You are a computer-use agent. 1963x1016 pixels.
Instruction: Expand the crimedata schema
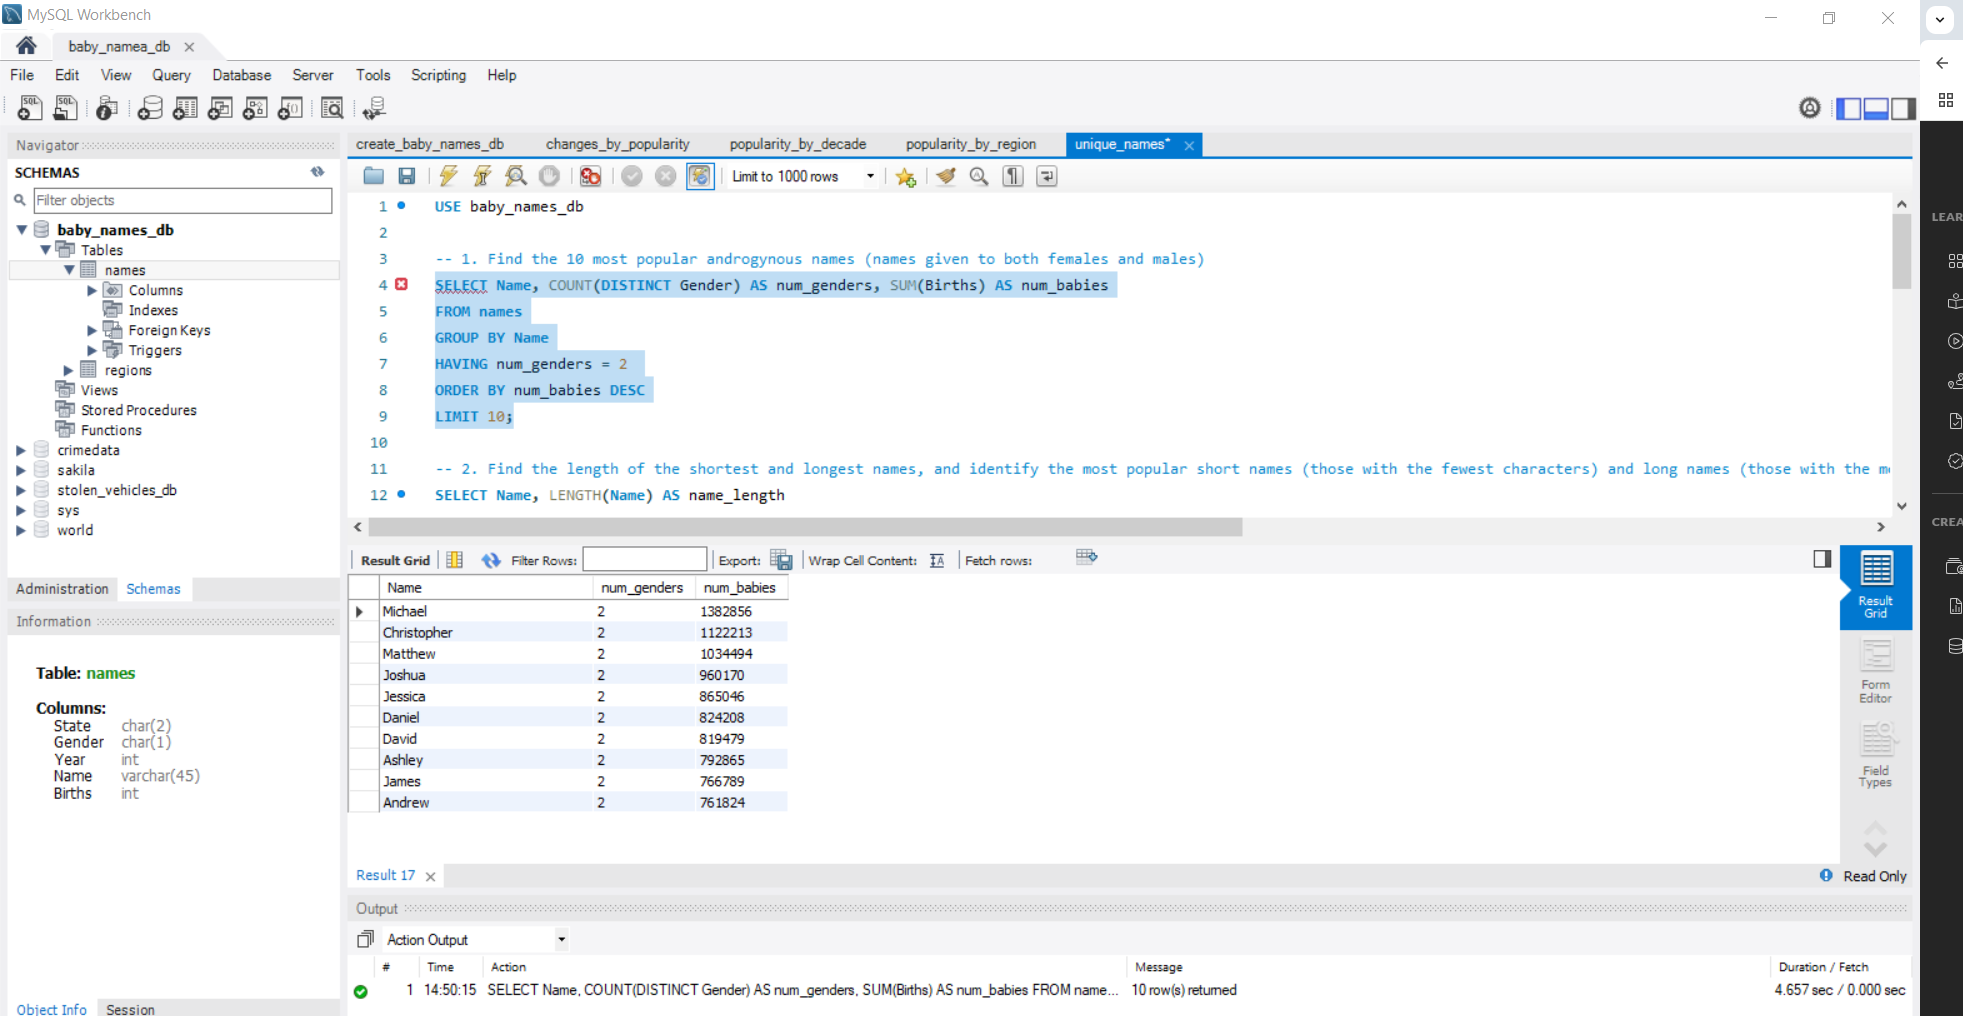[x=21, y=450]
